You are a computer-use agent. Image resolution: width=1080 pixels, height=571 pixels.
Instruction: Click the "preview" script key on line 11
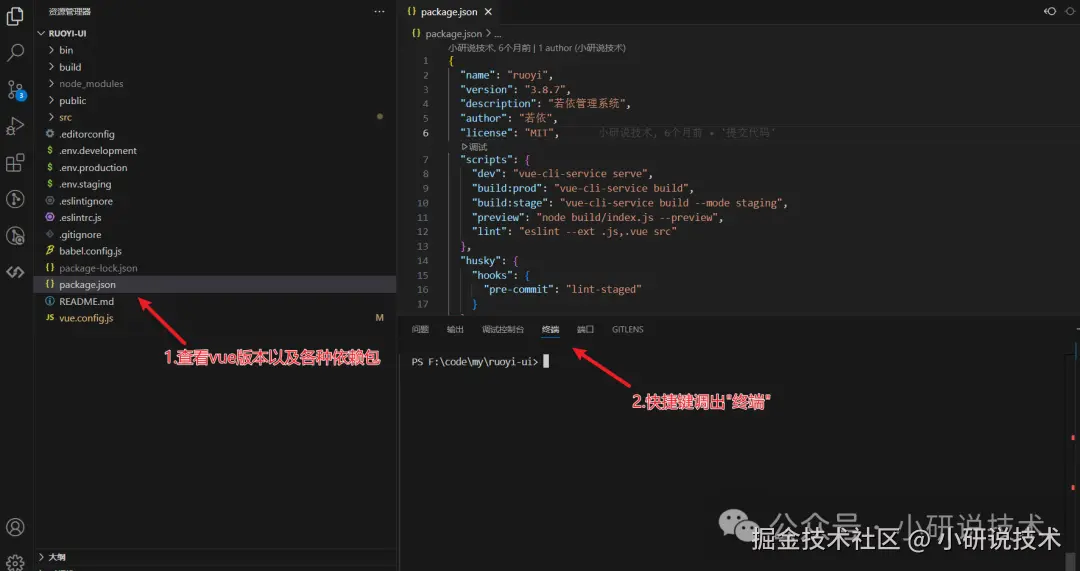[499, 217]
